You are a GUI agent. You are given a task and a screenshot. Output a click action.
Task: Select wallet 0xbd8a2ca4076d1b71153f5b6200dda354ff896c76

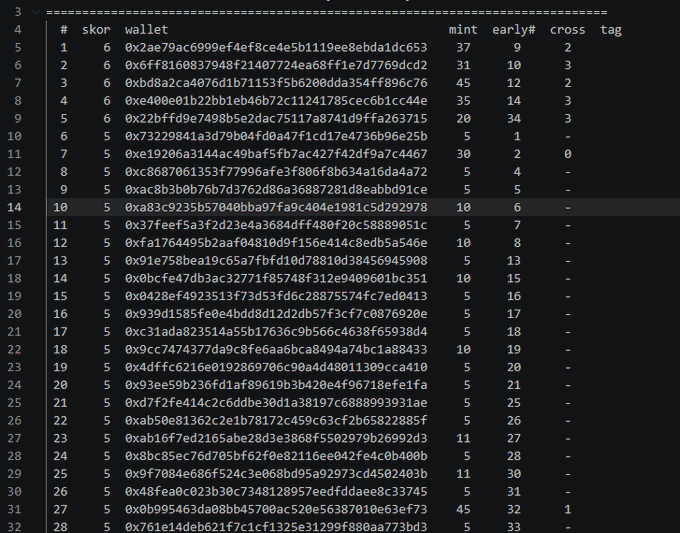pyautogui.click(x=276, y=83)
